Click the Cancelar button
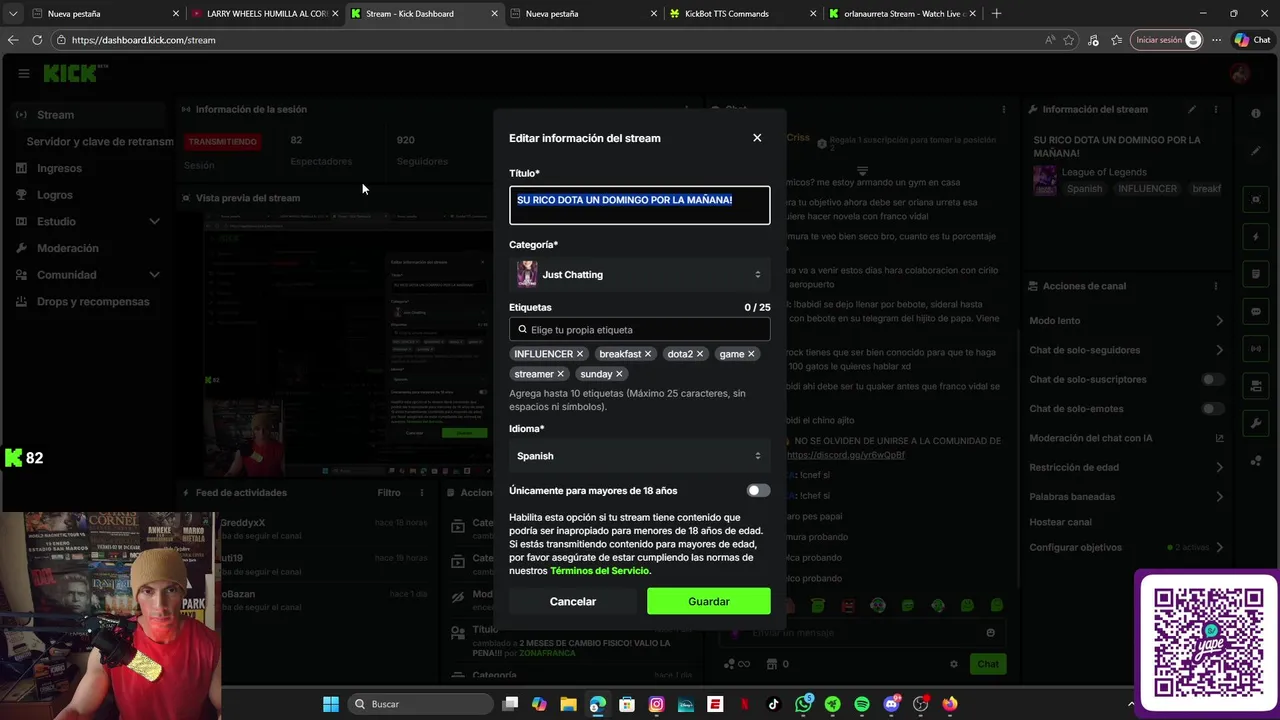1280x720 pixels. coord(573,602)
